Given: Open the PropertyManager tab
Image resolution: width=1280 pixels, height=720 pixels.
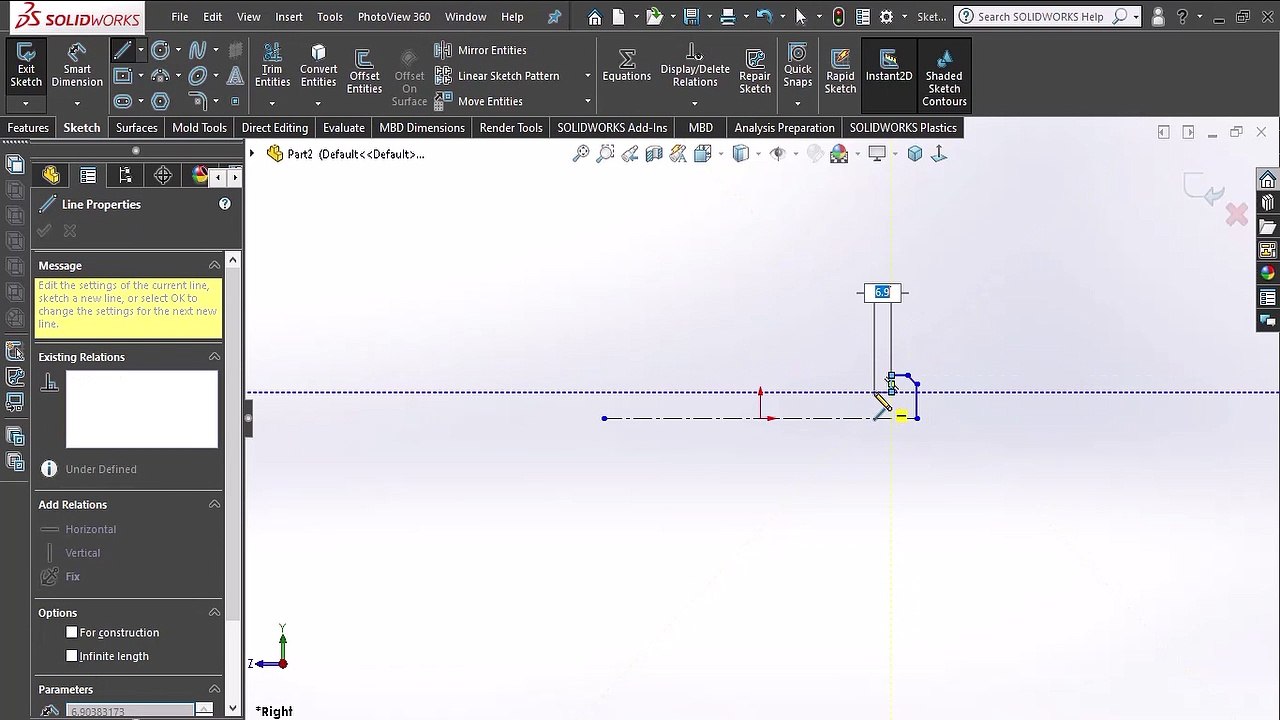Looking at the screenshot, I should [x=88, y=176].
